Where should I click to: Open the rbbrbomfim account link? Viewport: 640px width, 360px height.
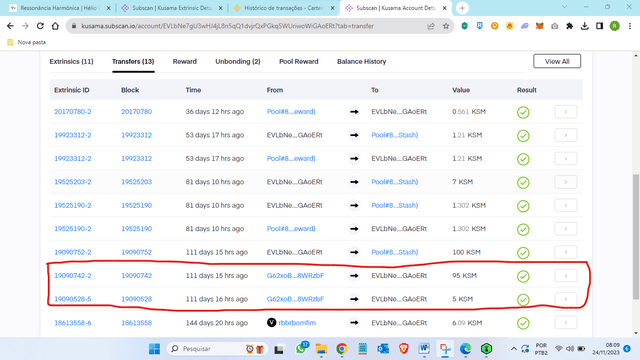pyautogui.click(x=297, y=323)
